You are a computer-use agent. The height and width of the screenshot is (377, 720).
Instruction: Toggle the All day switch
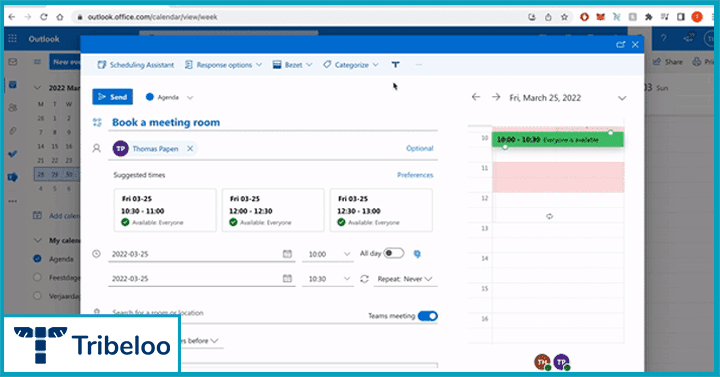pos(394,253)
